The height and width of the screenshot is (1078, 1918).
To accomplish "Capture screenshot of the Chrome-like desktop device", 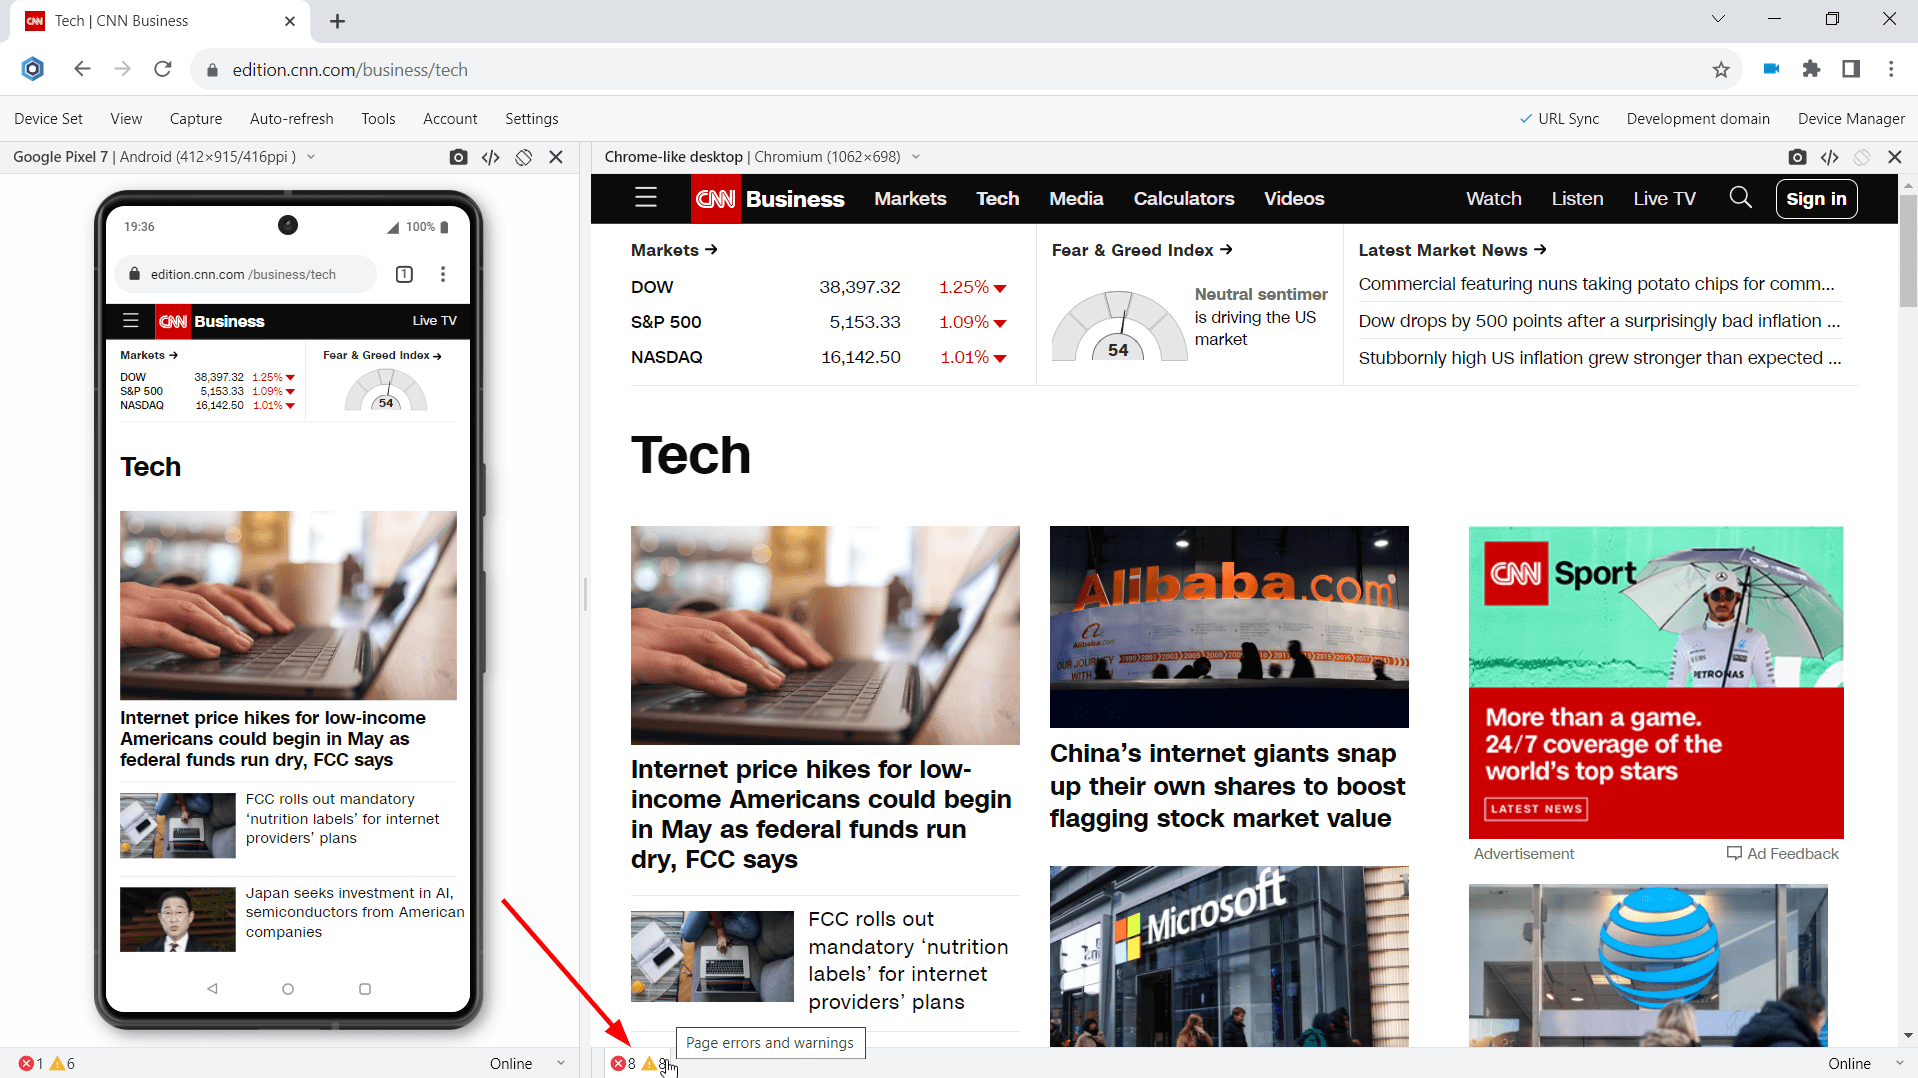I will point(1797,157).
